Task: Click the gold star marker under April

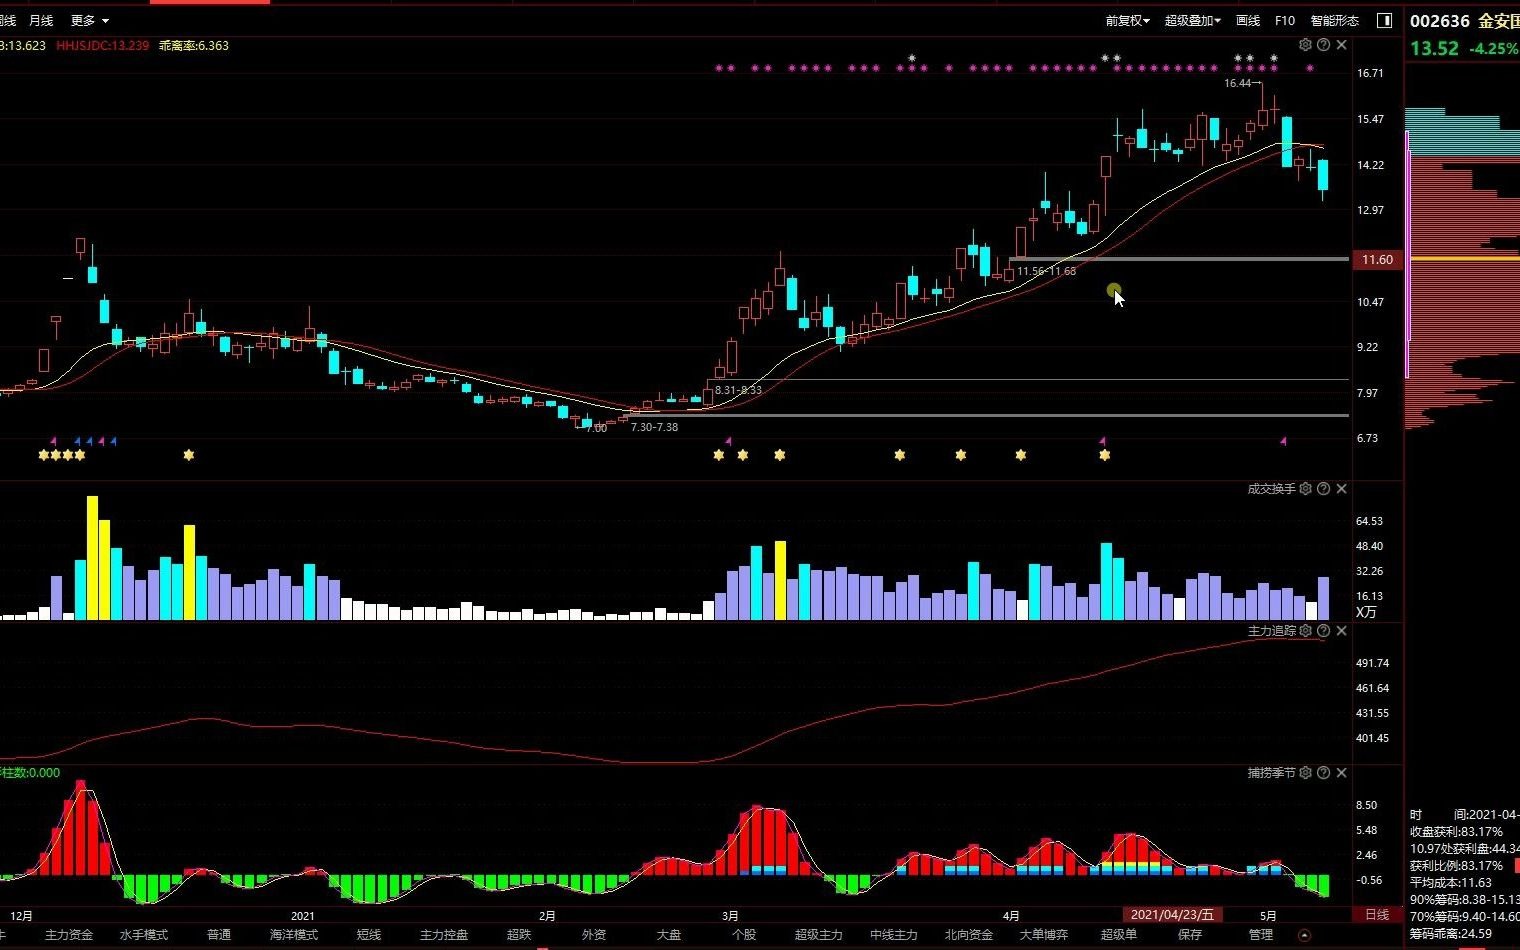Action: [x=1020, y=455]
